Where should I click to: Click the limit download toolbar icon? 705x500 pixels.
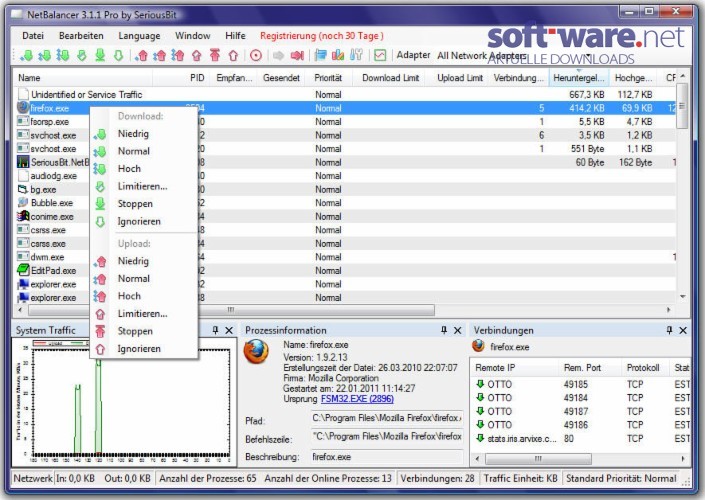pyautogui.click(x=81, y=56)
